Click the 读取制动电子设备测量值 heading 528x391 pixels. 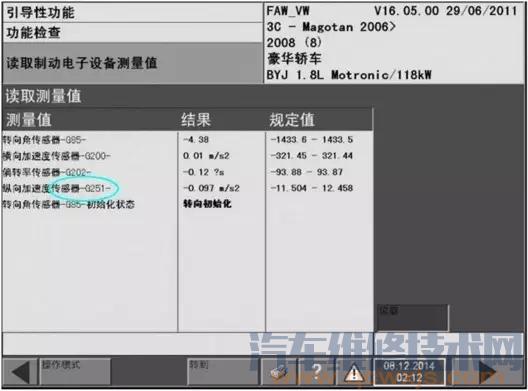pyautogui.click(x=82, y=63)
